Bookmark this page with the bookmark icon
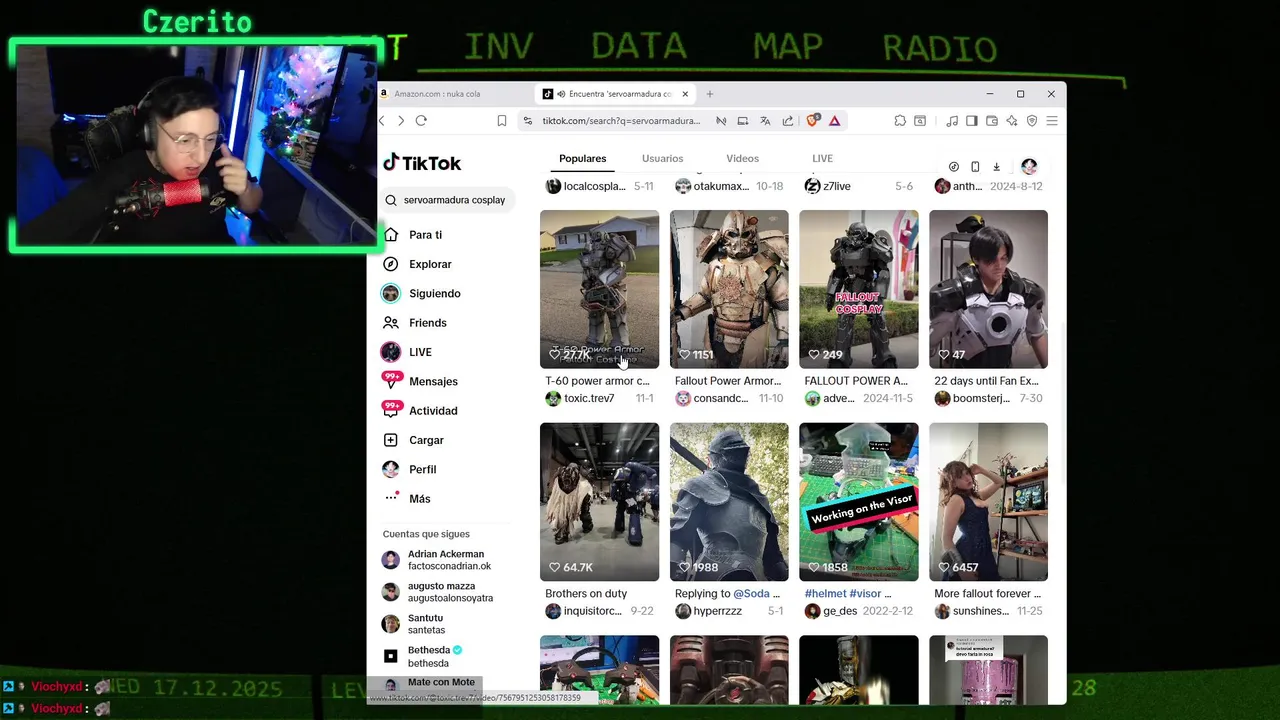This screenshot has width=1280, height=720. pos(502,121)
